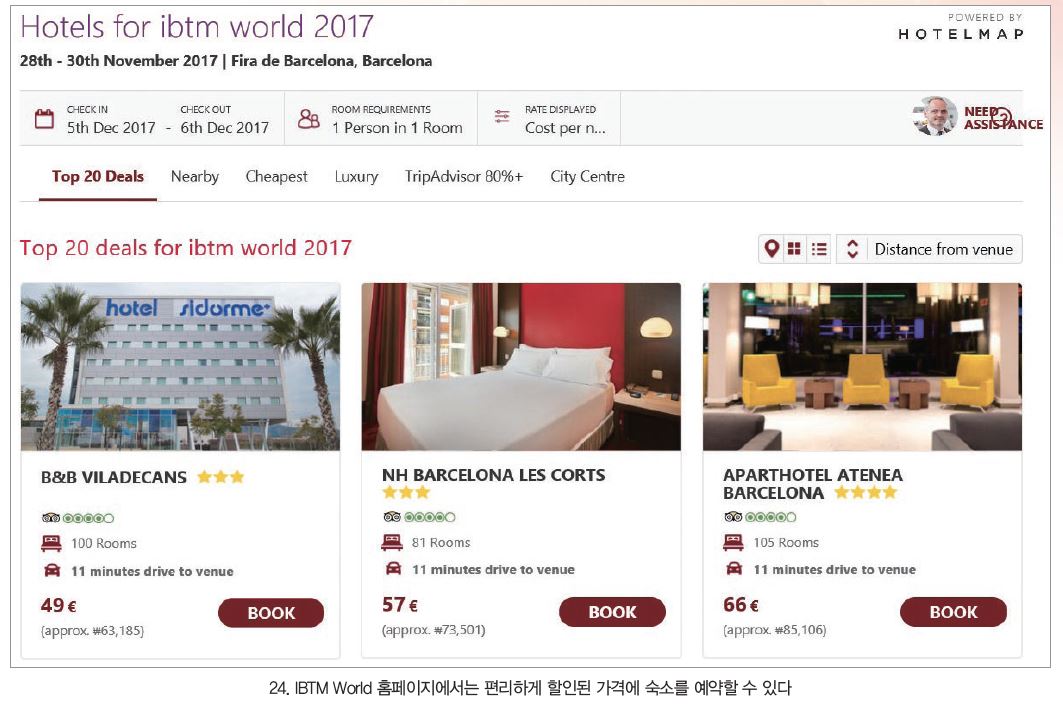Image resolution: width=1063 pixels, height=708 pixels.
Task: Open the check-in calendar icon
Action: click(x=44, y=119)
